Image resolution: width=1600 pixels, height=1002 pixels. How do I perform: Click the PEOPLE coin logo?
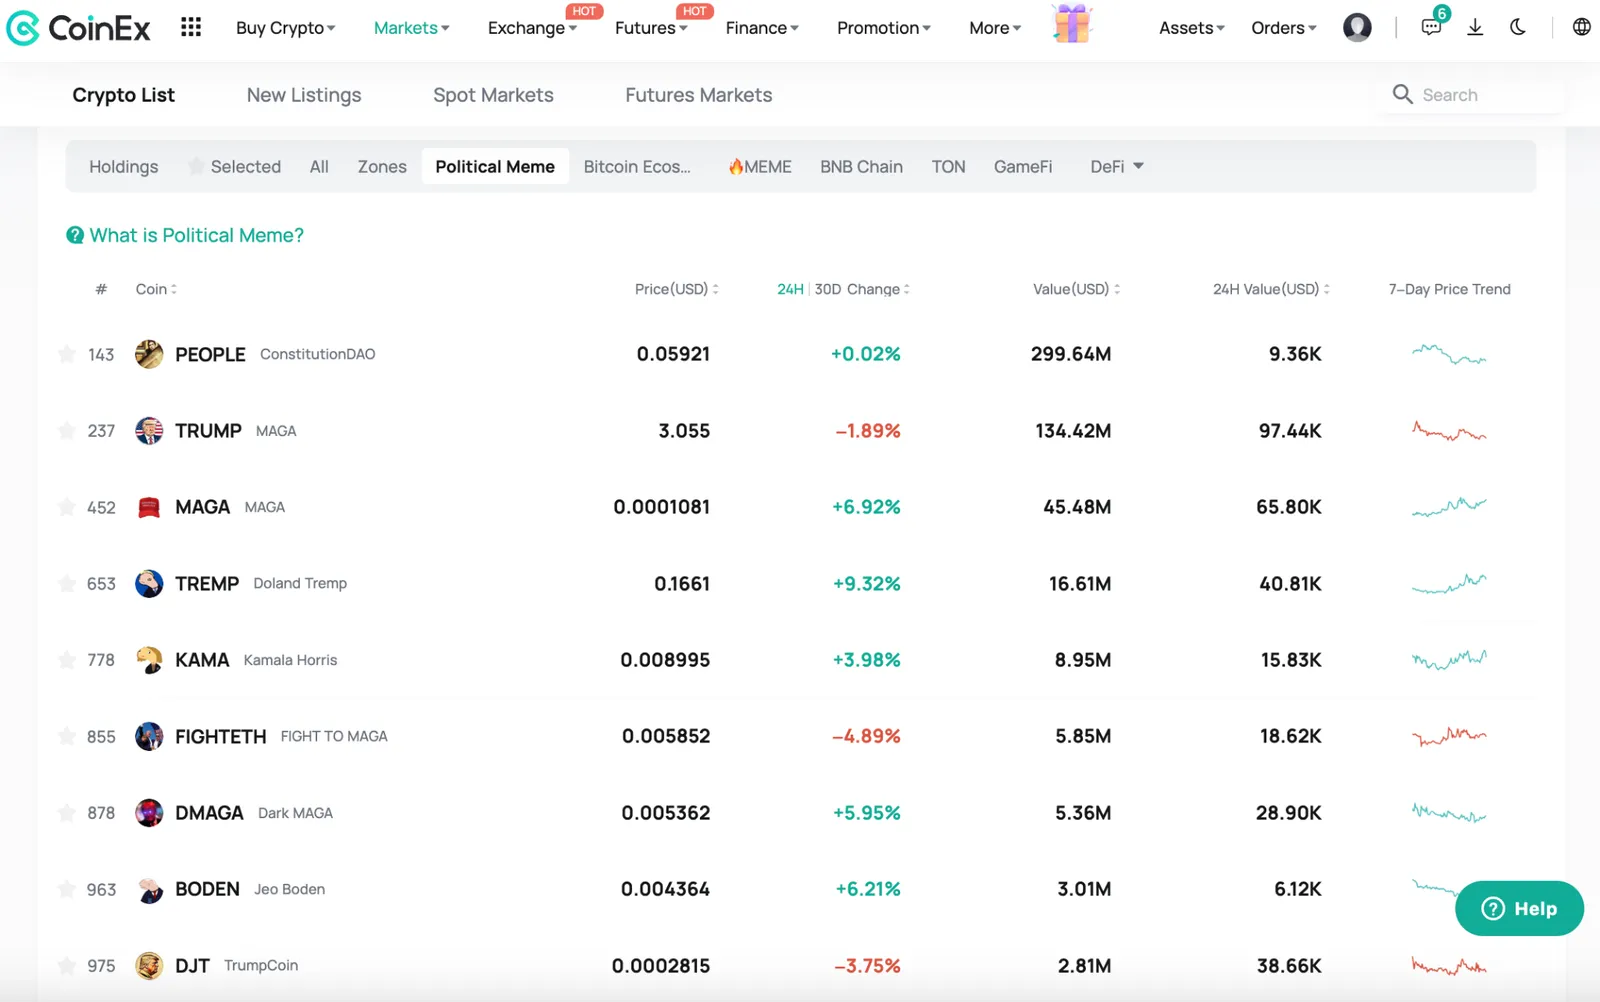pyautogui.click(x=149, y=354)
